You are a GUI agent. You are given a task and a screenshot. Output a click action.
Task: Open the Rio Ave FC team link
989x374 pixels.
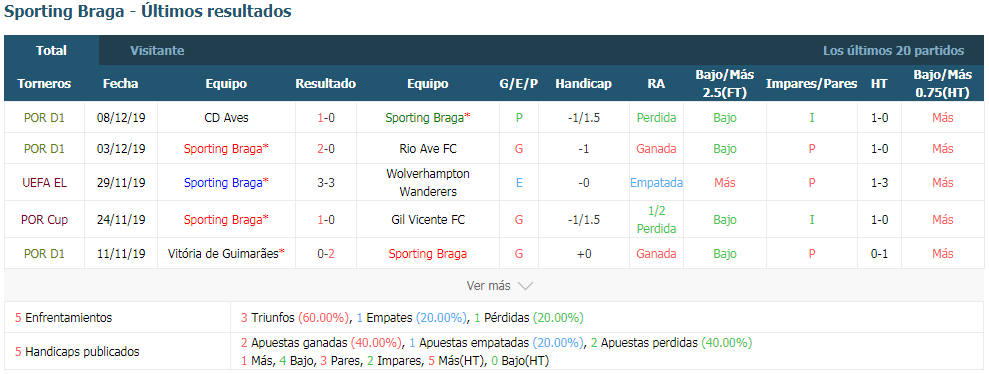pos(428,149)
